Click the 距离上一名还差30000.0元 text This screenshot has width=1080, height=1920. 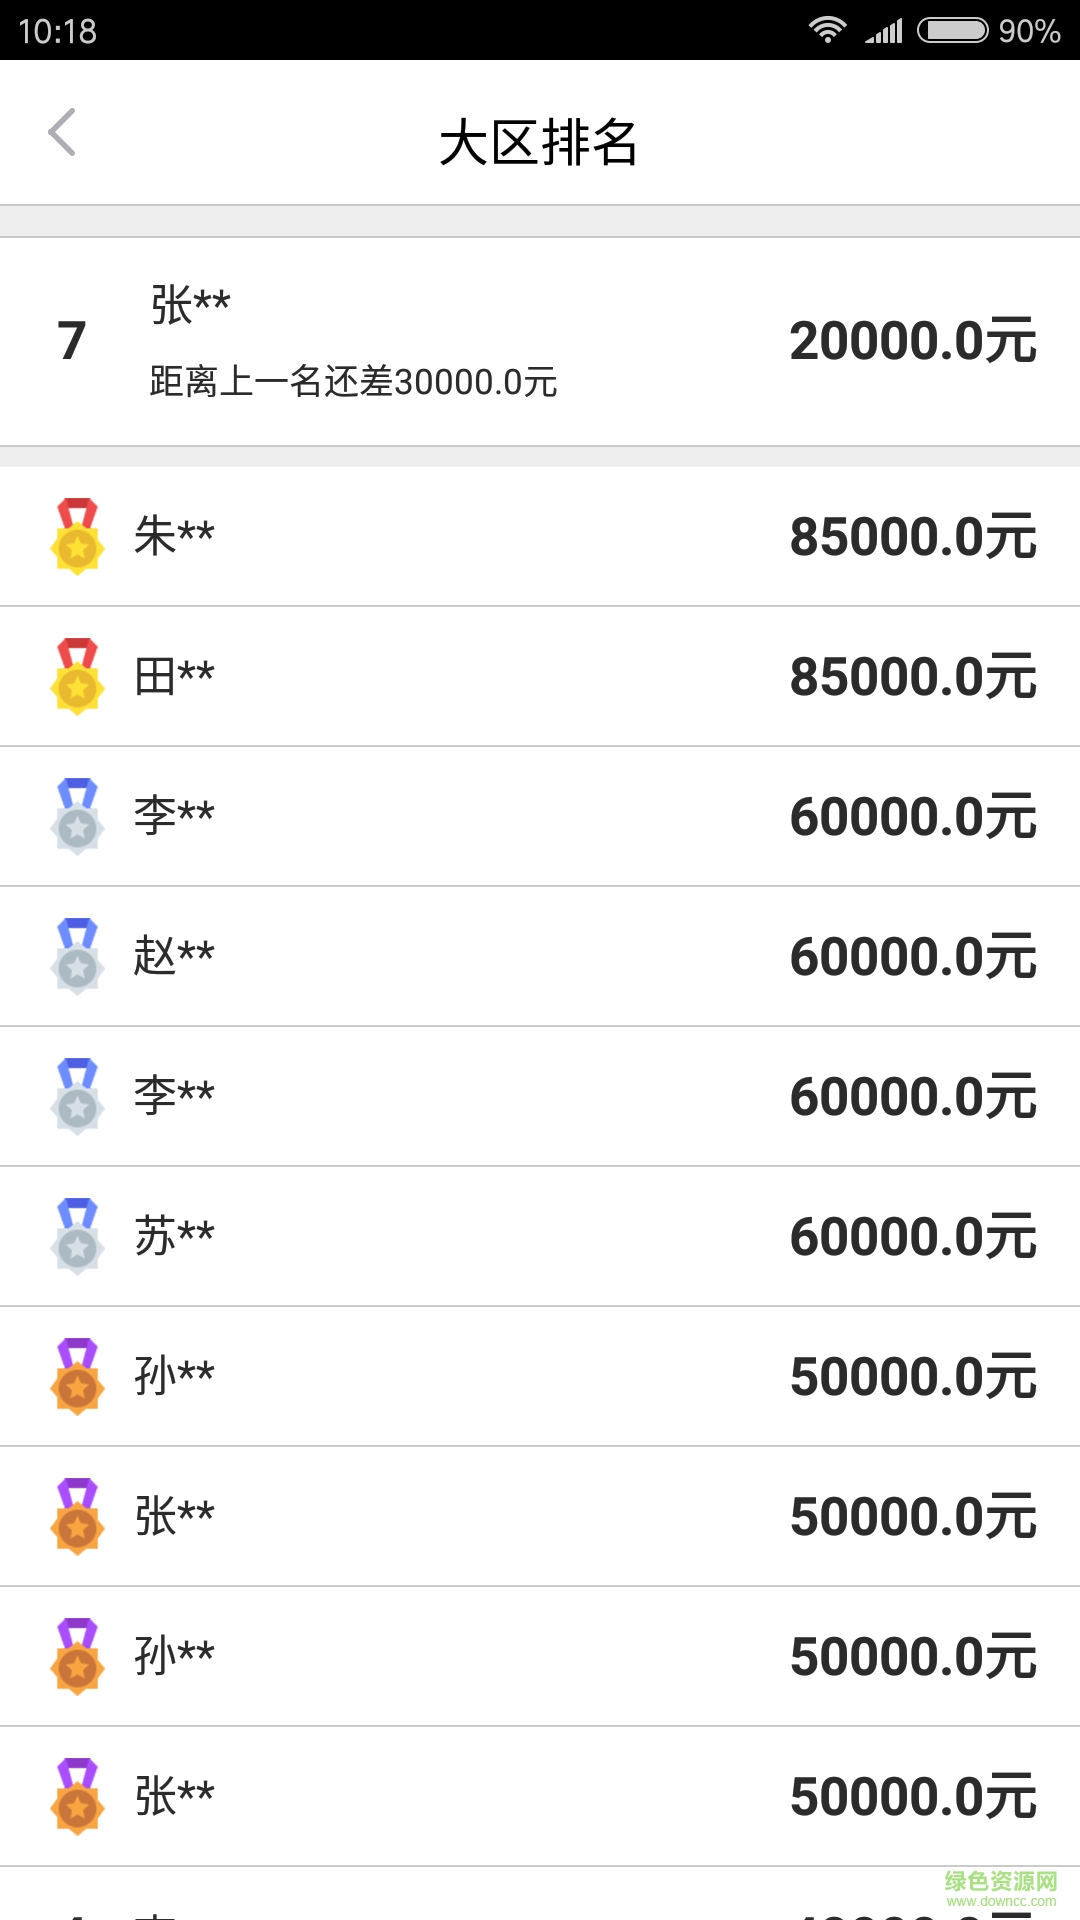[x=353, y=382]
